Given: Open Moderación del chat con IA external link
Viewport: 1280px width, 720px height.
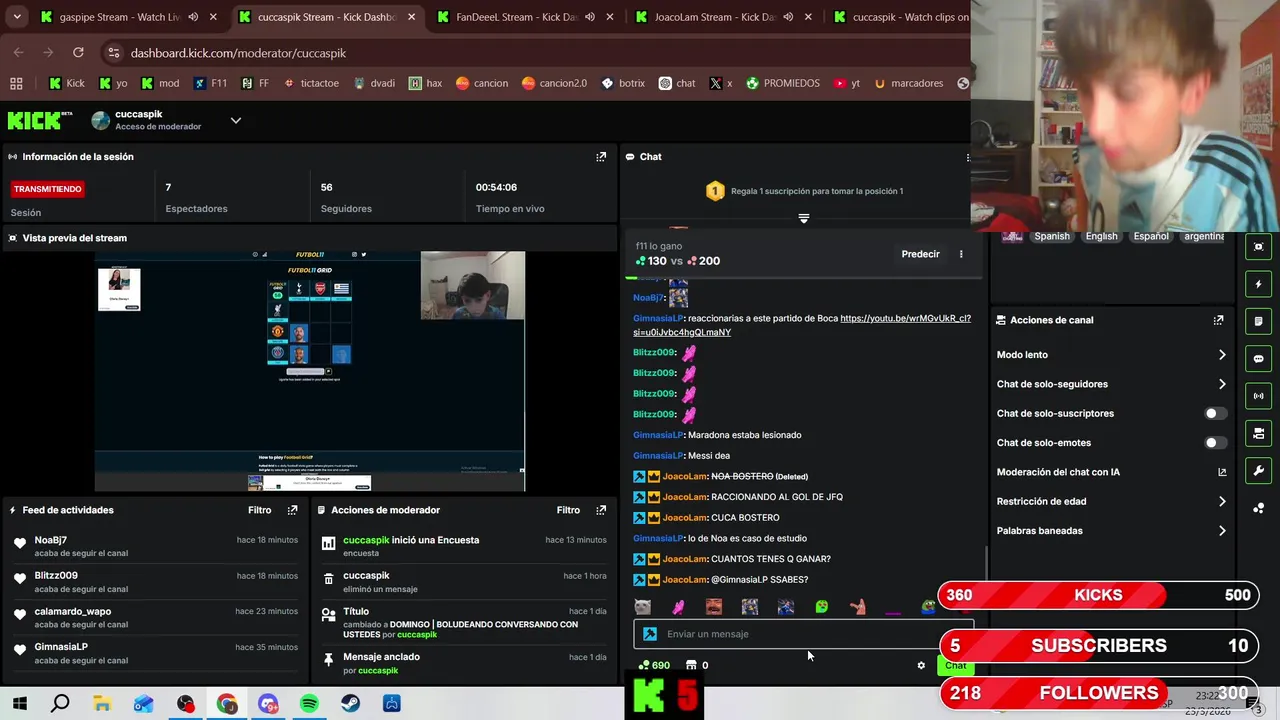Looking at the screenshot, I should click(x=1222, y=472).
